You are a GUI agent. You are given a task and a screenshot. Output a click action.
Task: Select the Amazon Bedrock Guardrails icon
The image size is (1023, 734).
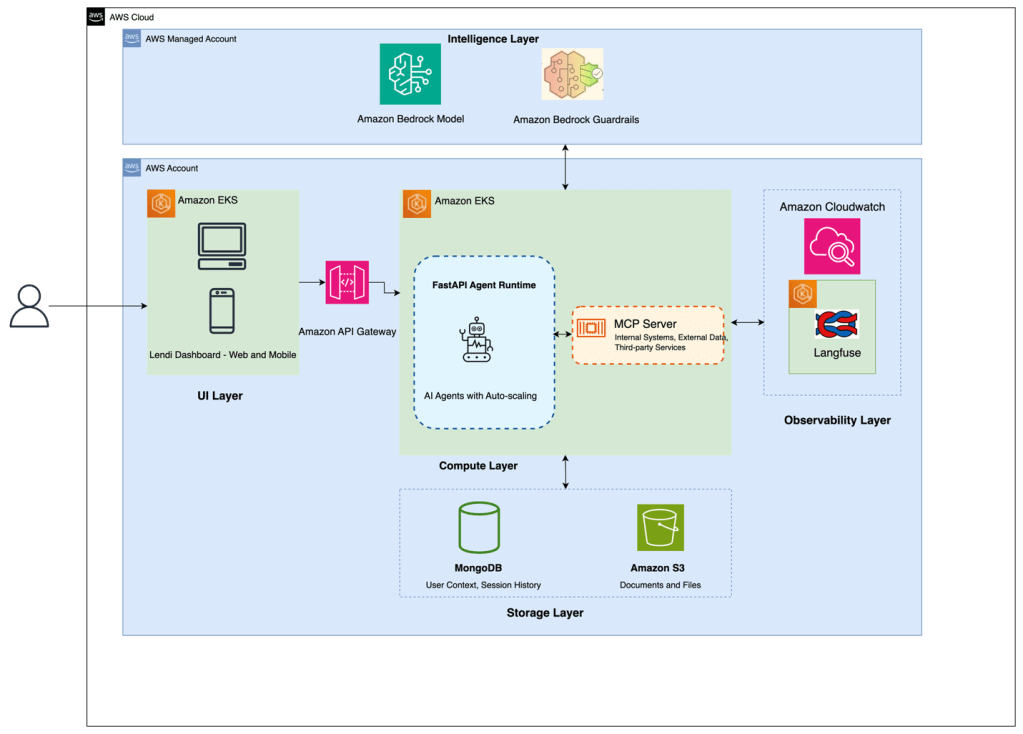pyautogui.click(x=572, y=74)
